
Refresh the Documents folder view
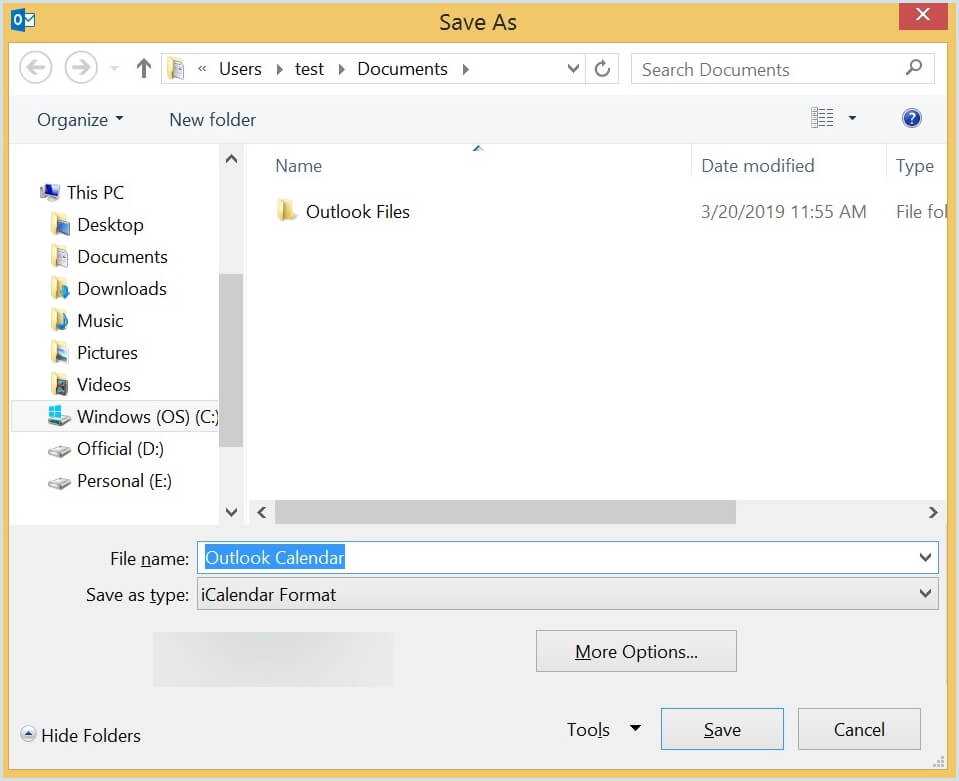[602, 68]
